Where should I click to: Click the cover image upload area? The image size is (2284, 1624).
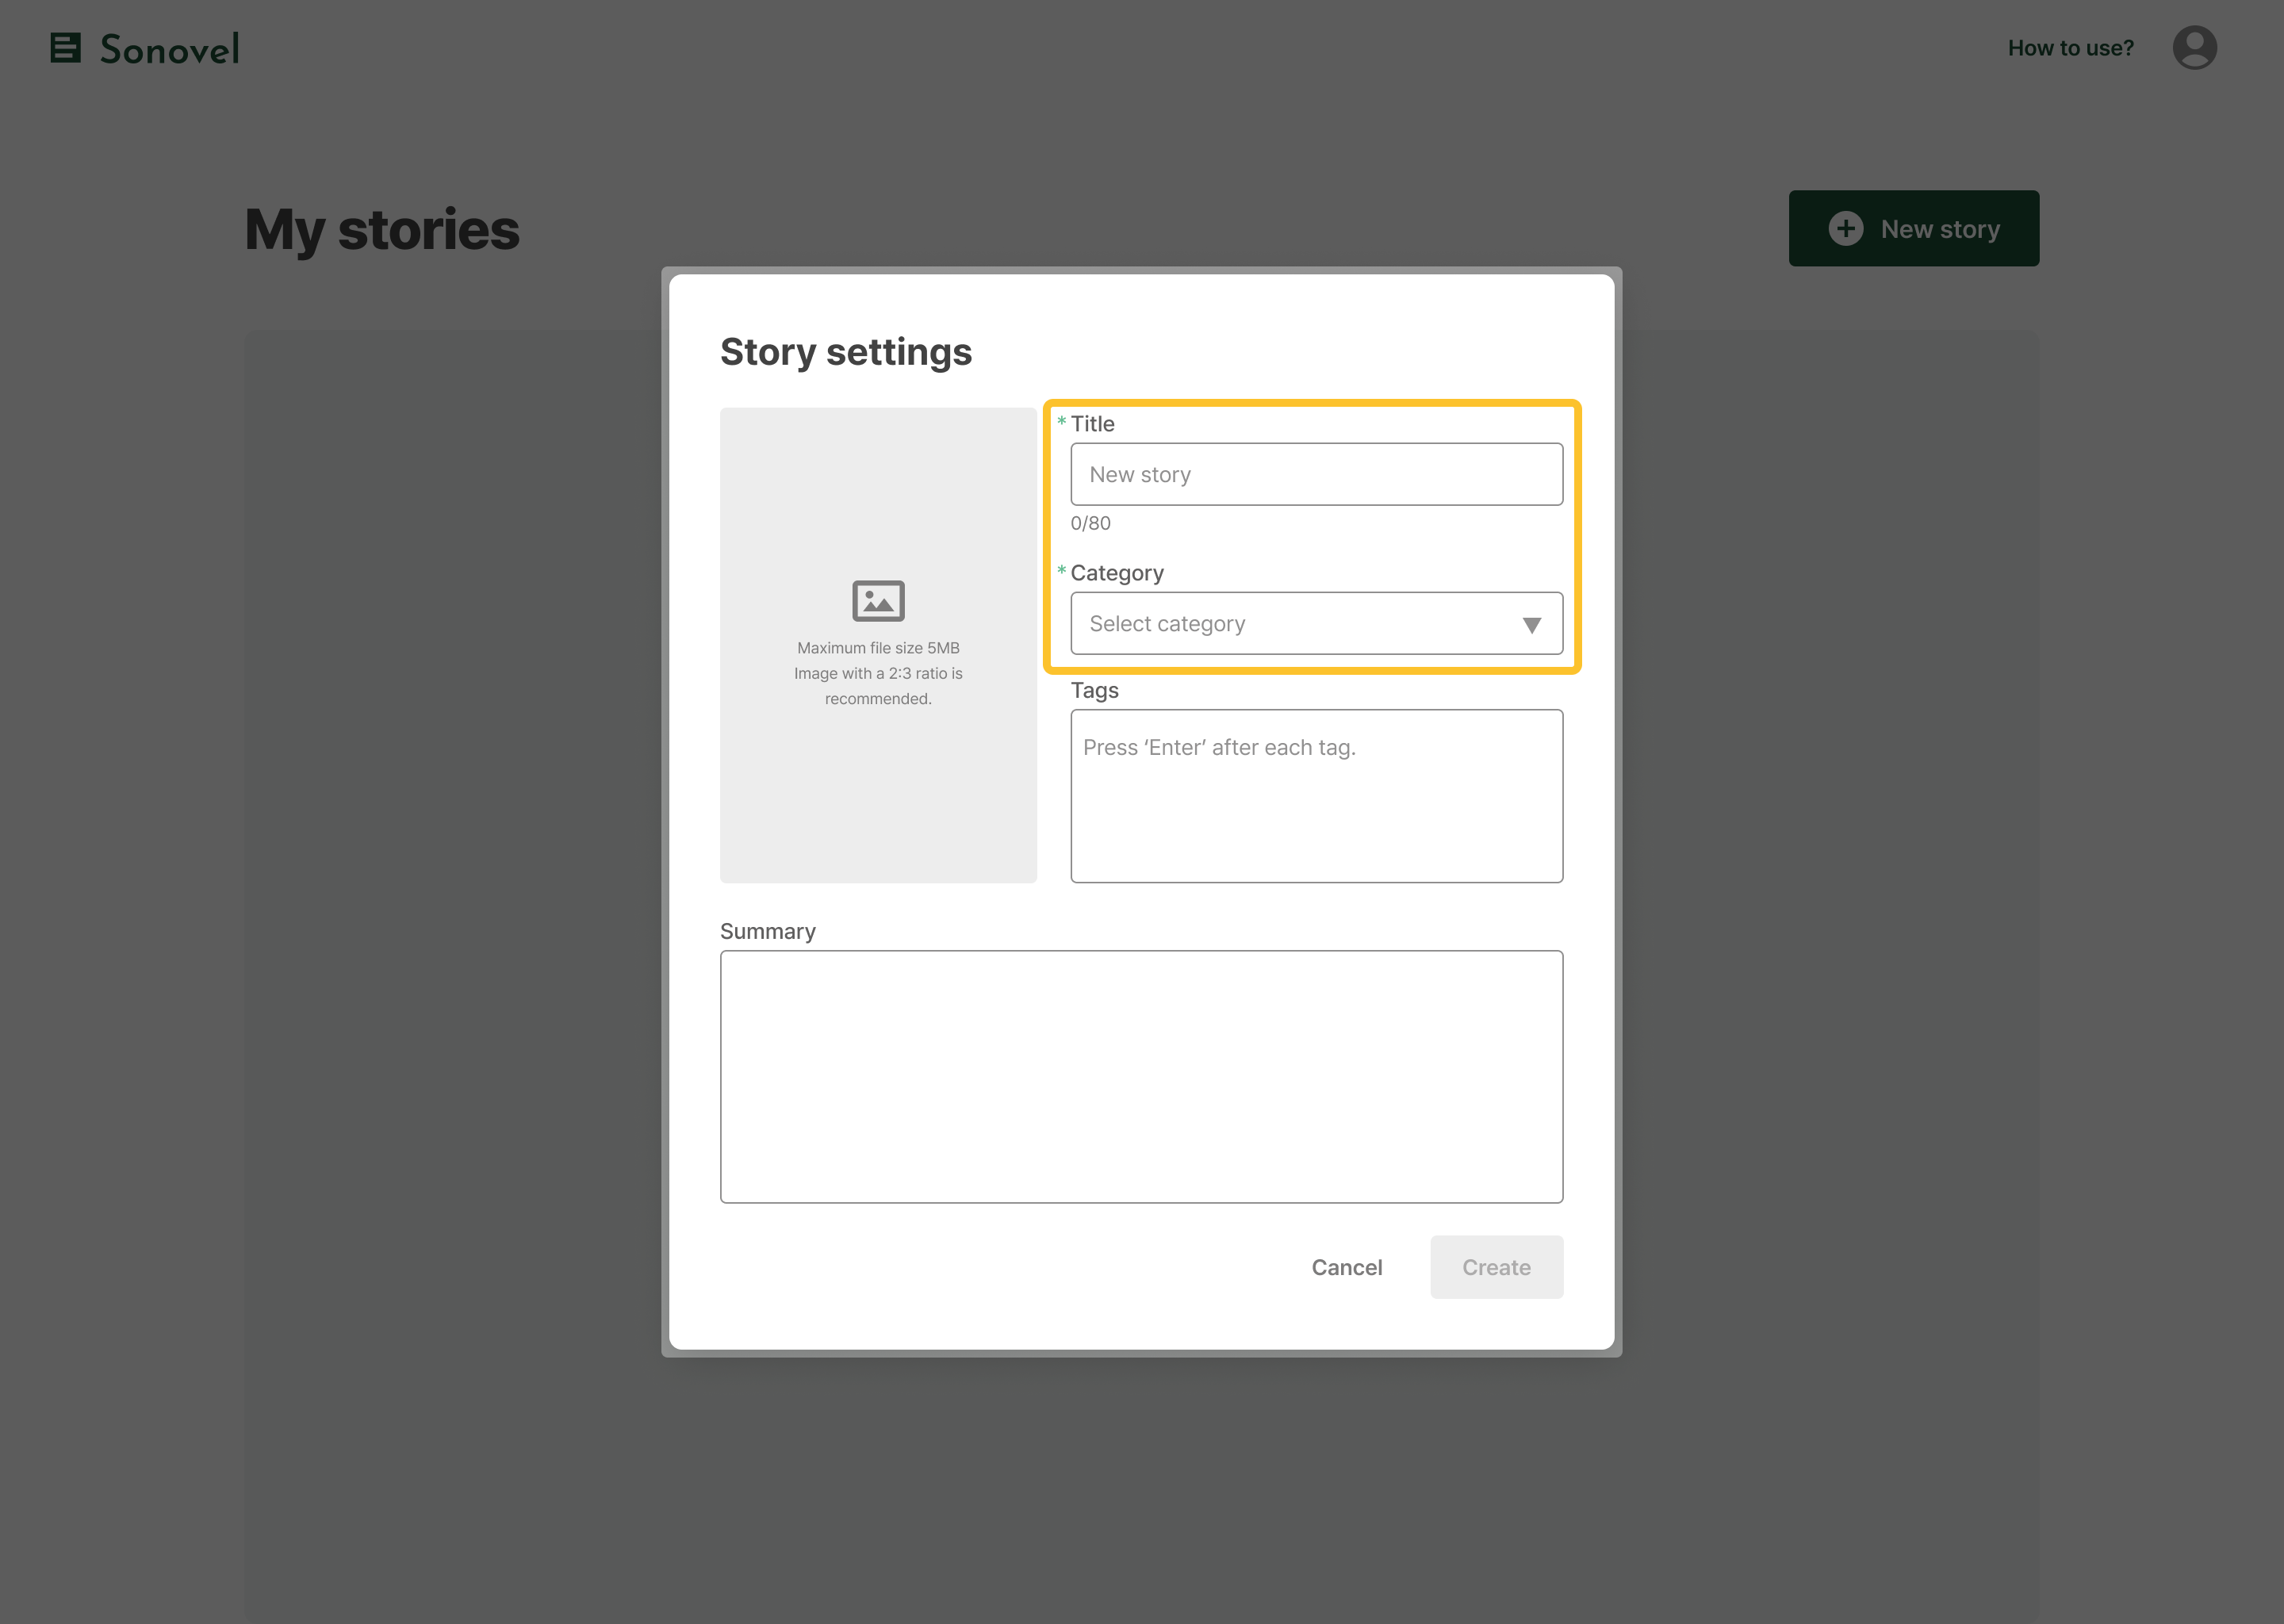(x=878, y=646)
